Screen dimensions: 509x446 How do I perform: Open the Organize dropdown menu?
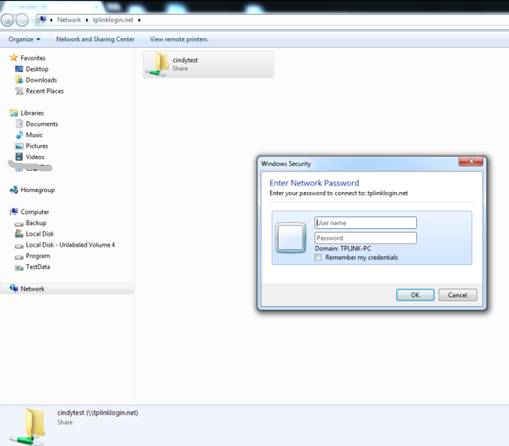pos(24,39)
